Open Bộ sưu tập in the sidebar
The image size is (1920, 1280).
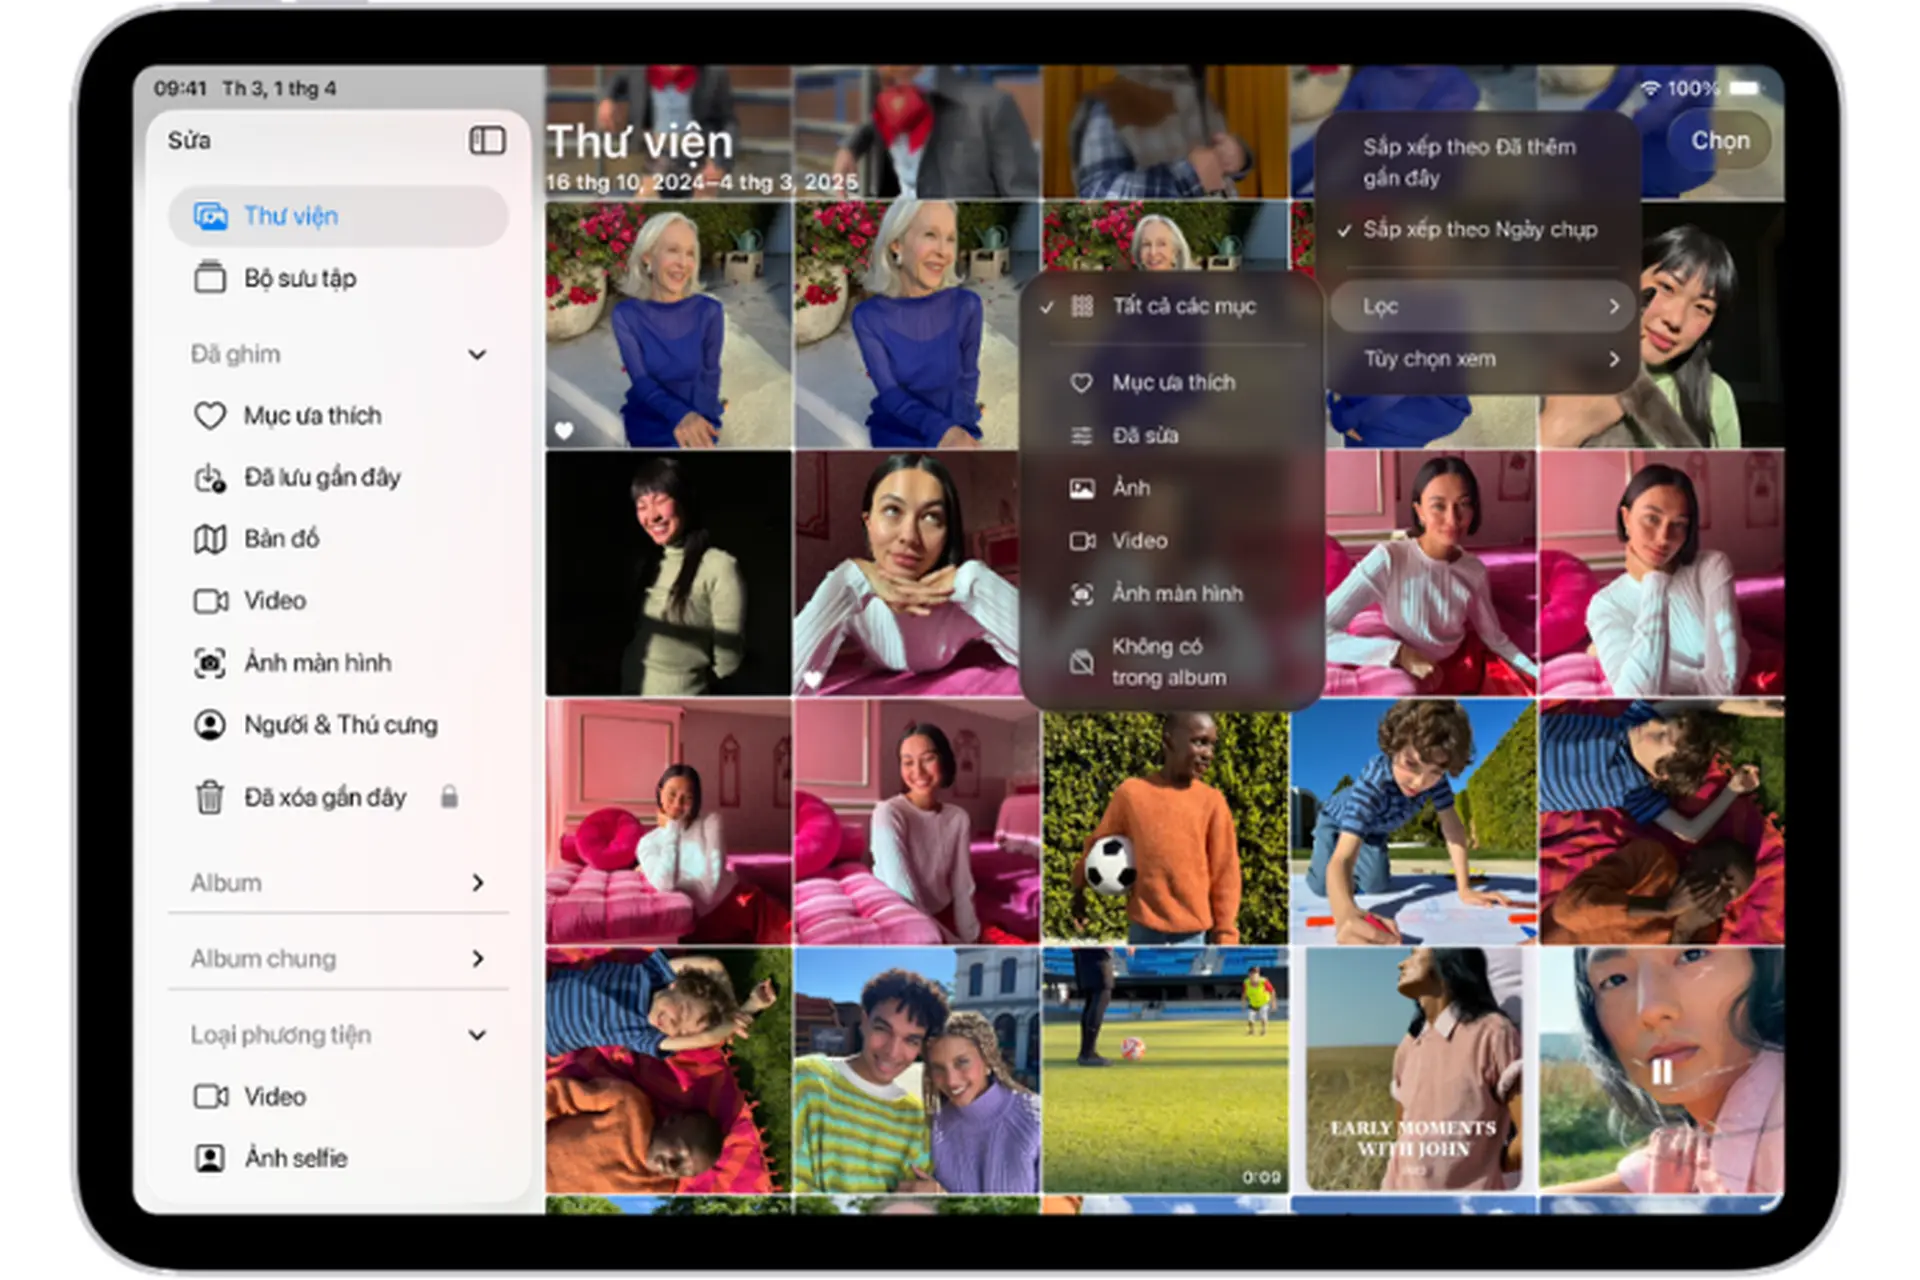click(338, 278)
